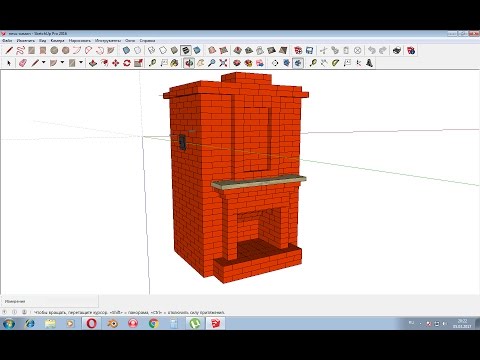
Task: Click the SketchUp taskbar button
Action: 215,323
